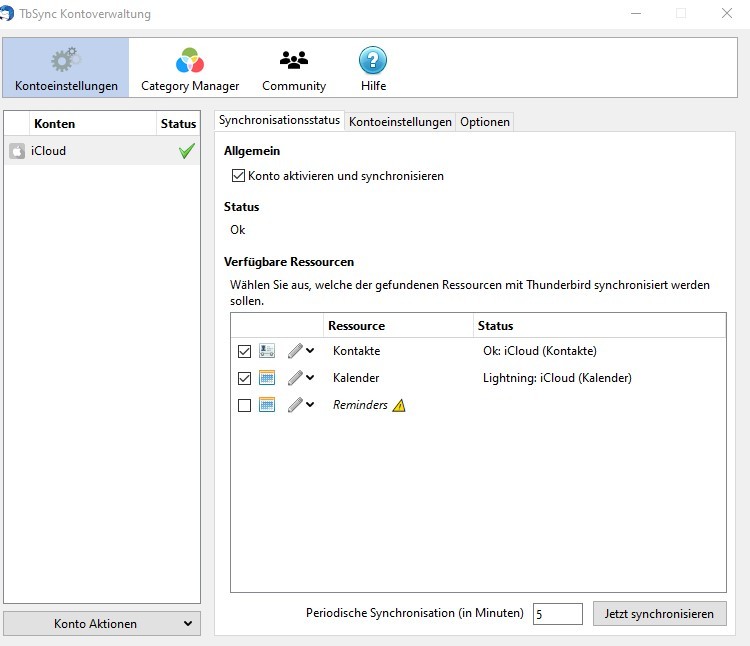Switch to the Optionen tab
Screen dimensions: 750x646
(x=485, y=121)
